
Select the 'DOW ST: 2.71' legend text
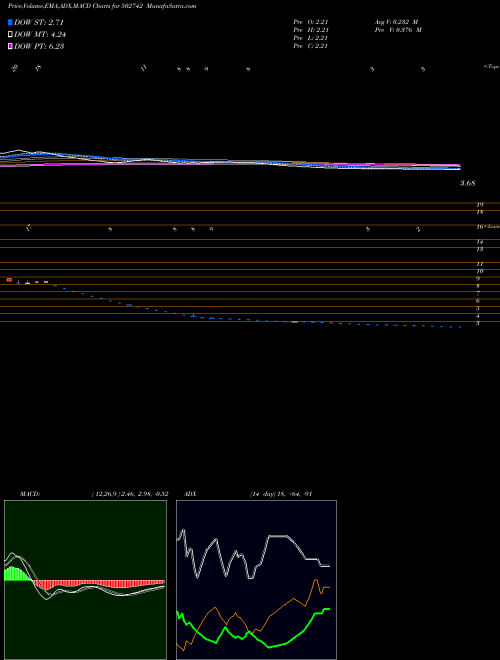pos(39,22)
